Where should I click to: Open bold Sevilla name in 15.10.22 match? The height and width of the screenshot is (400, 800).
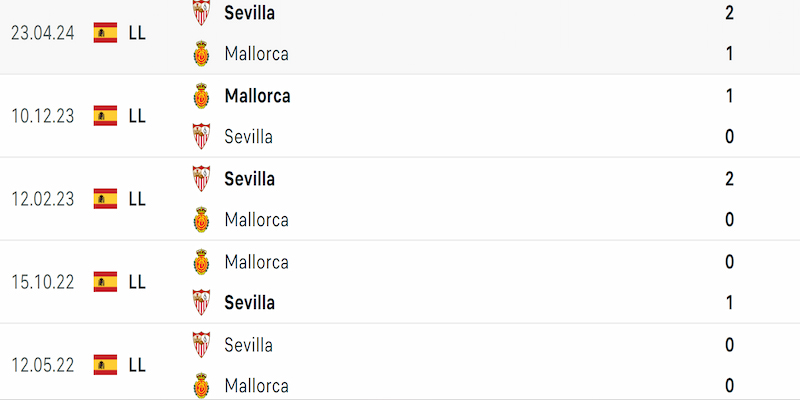(249, 303)
